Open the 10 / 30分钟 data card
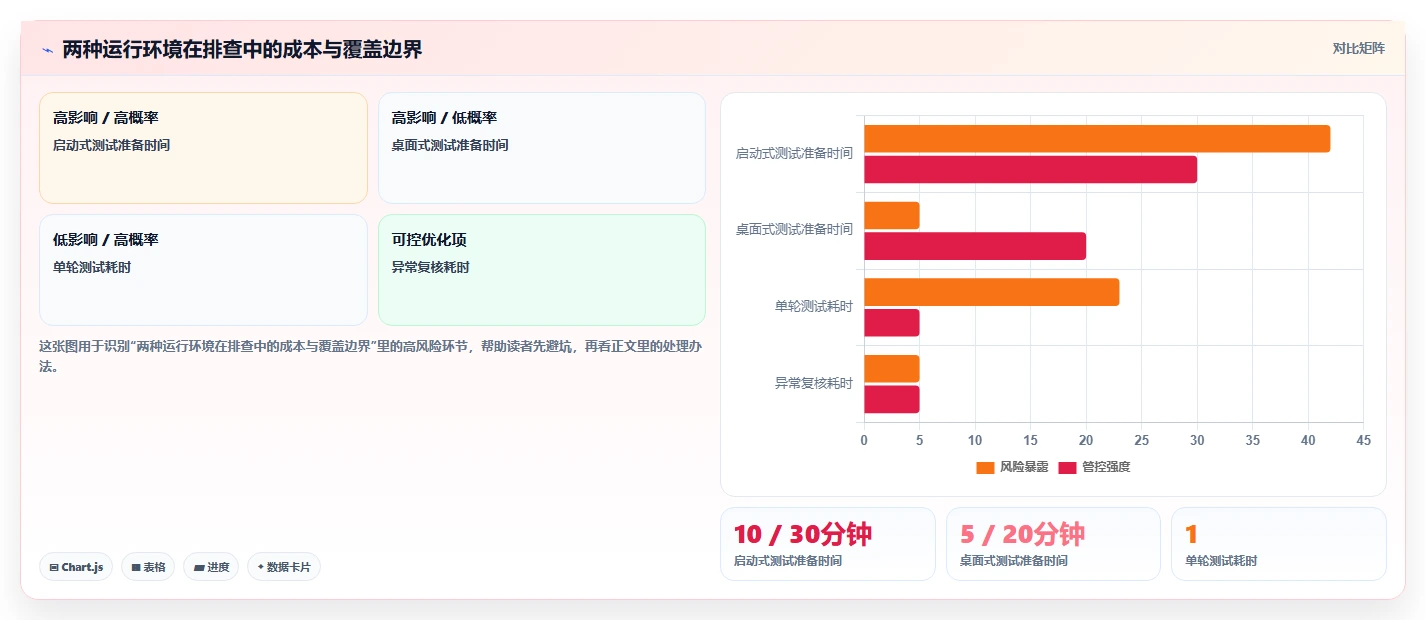The width and height of the screenshot is (1426, 620). point(828,544)
